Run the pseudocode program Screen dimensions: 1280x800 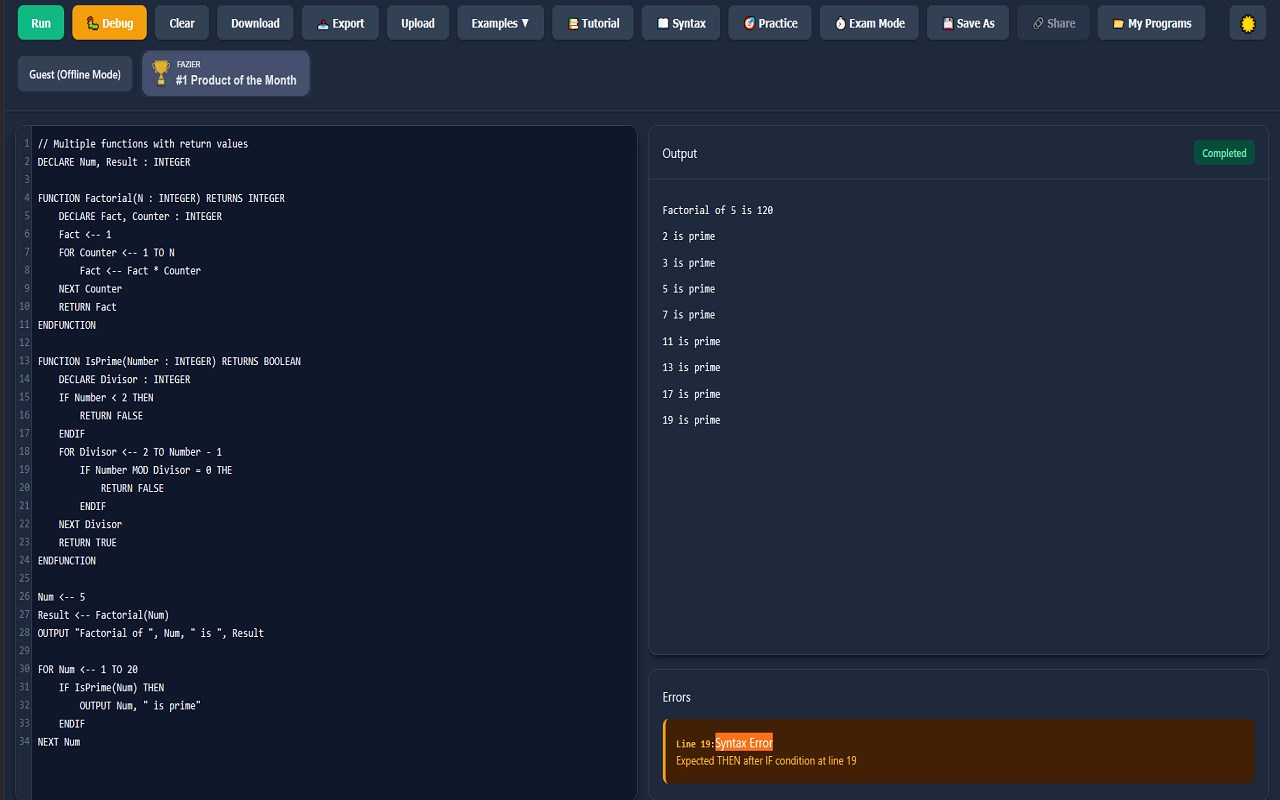41,23
